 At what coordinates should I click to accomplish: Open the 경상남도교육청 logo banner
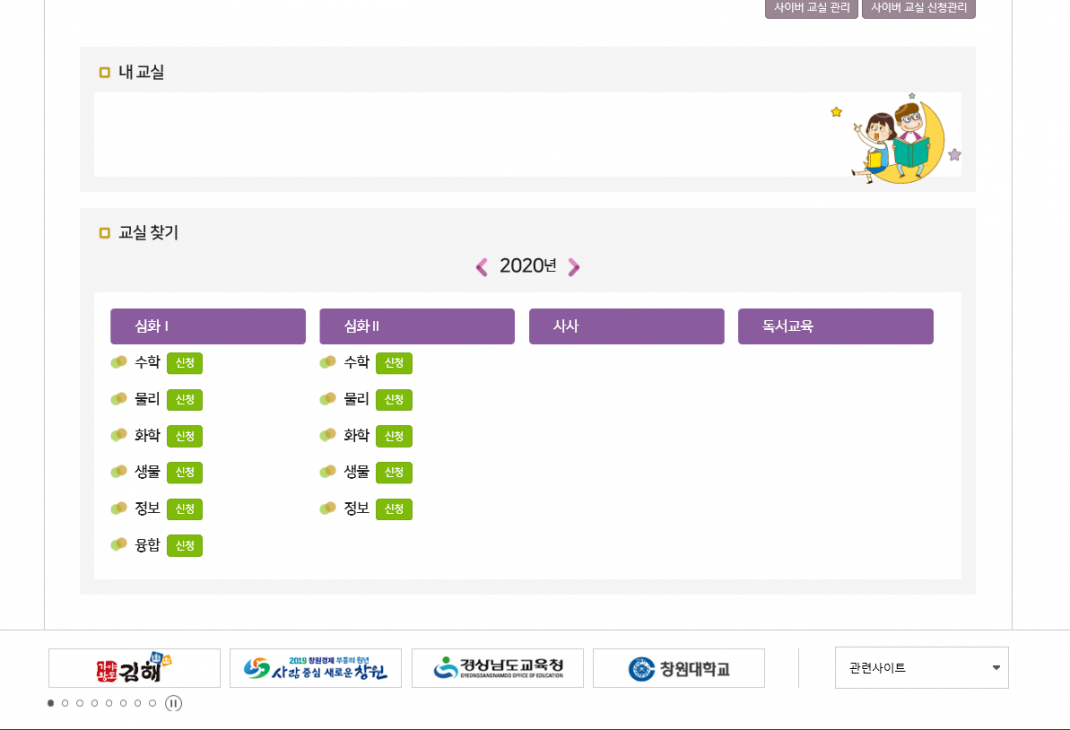click(x=497, y=668)
